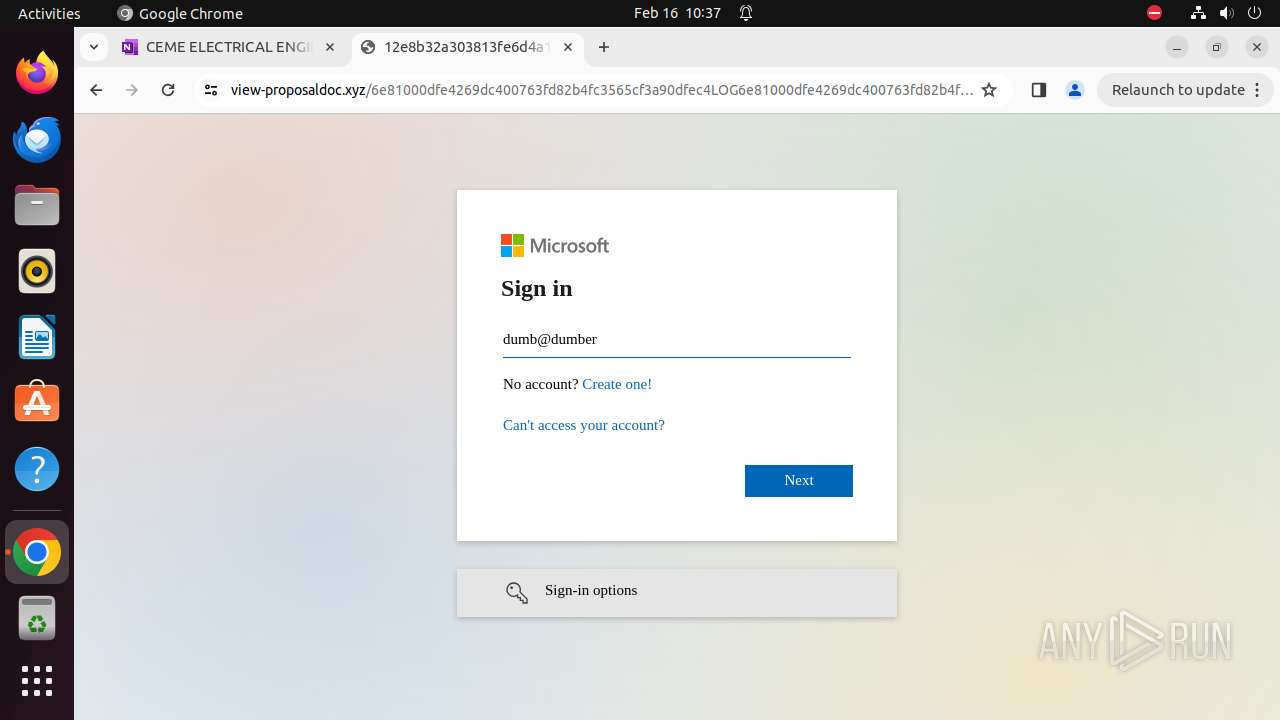Viewport: 1280px width, 720px height.
Task: Click the Microsoft logo
Action: tap(555, 245)
